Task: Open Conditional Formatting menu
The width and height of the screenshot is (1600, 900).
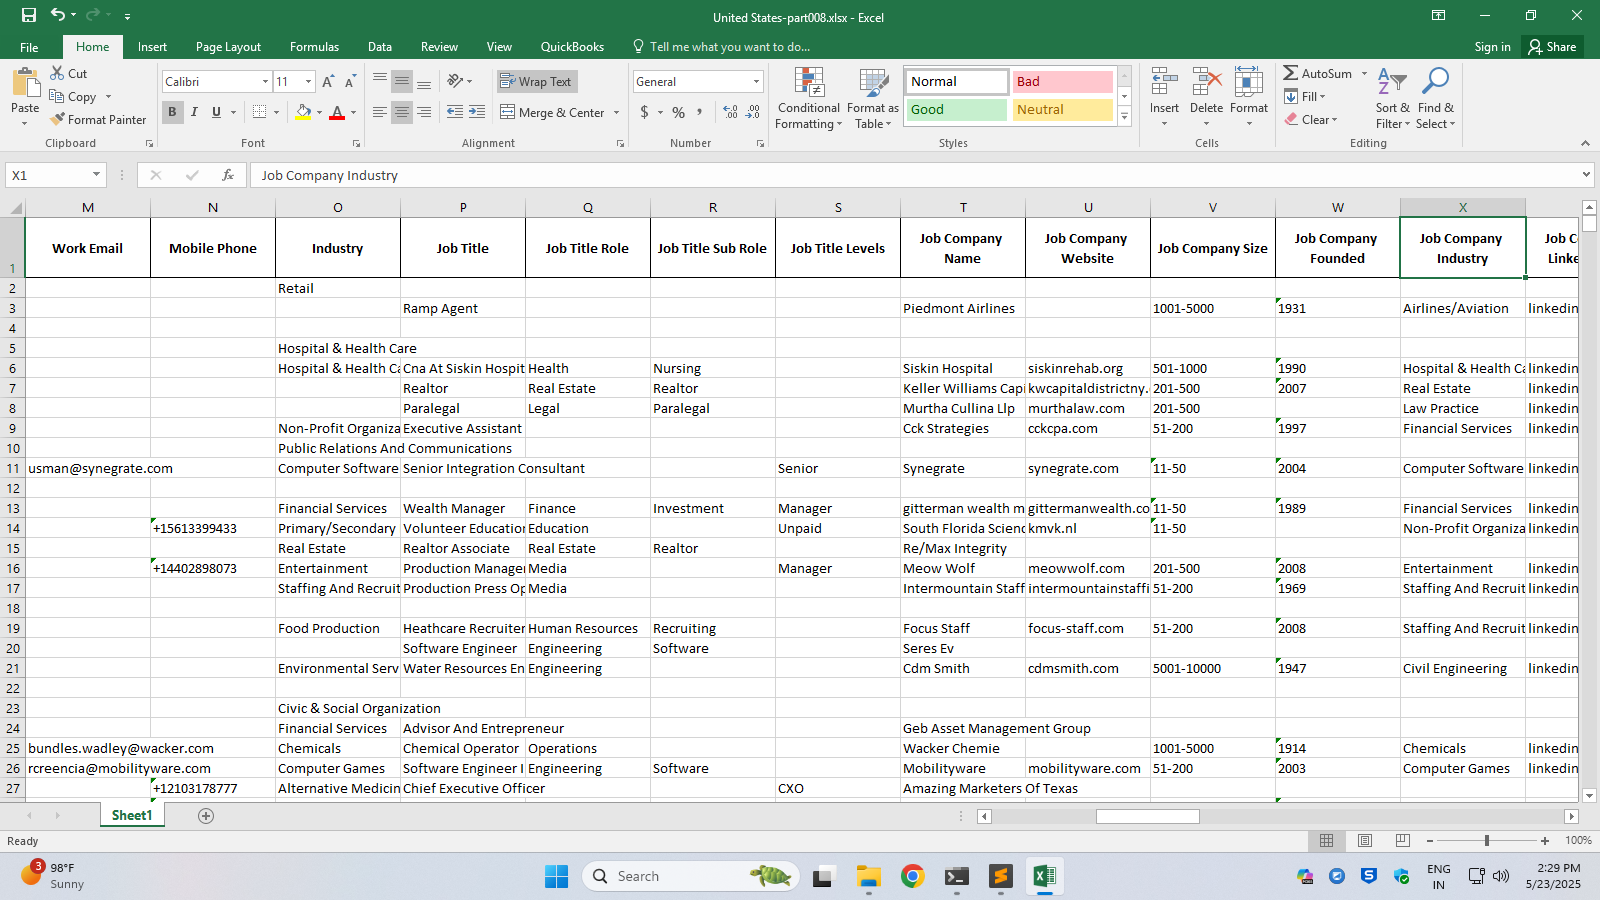Action: [x=808, y=98]
